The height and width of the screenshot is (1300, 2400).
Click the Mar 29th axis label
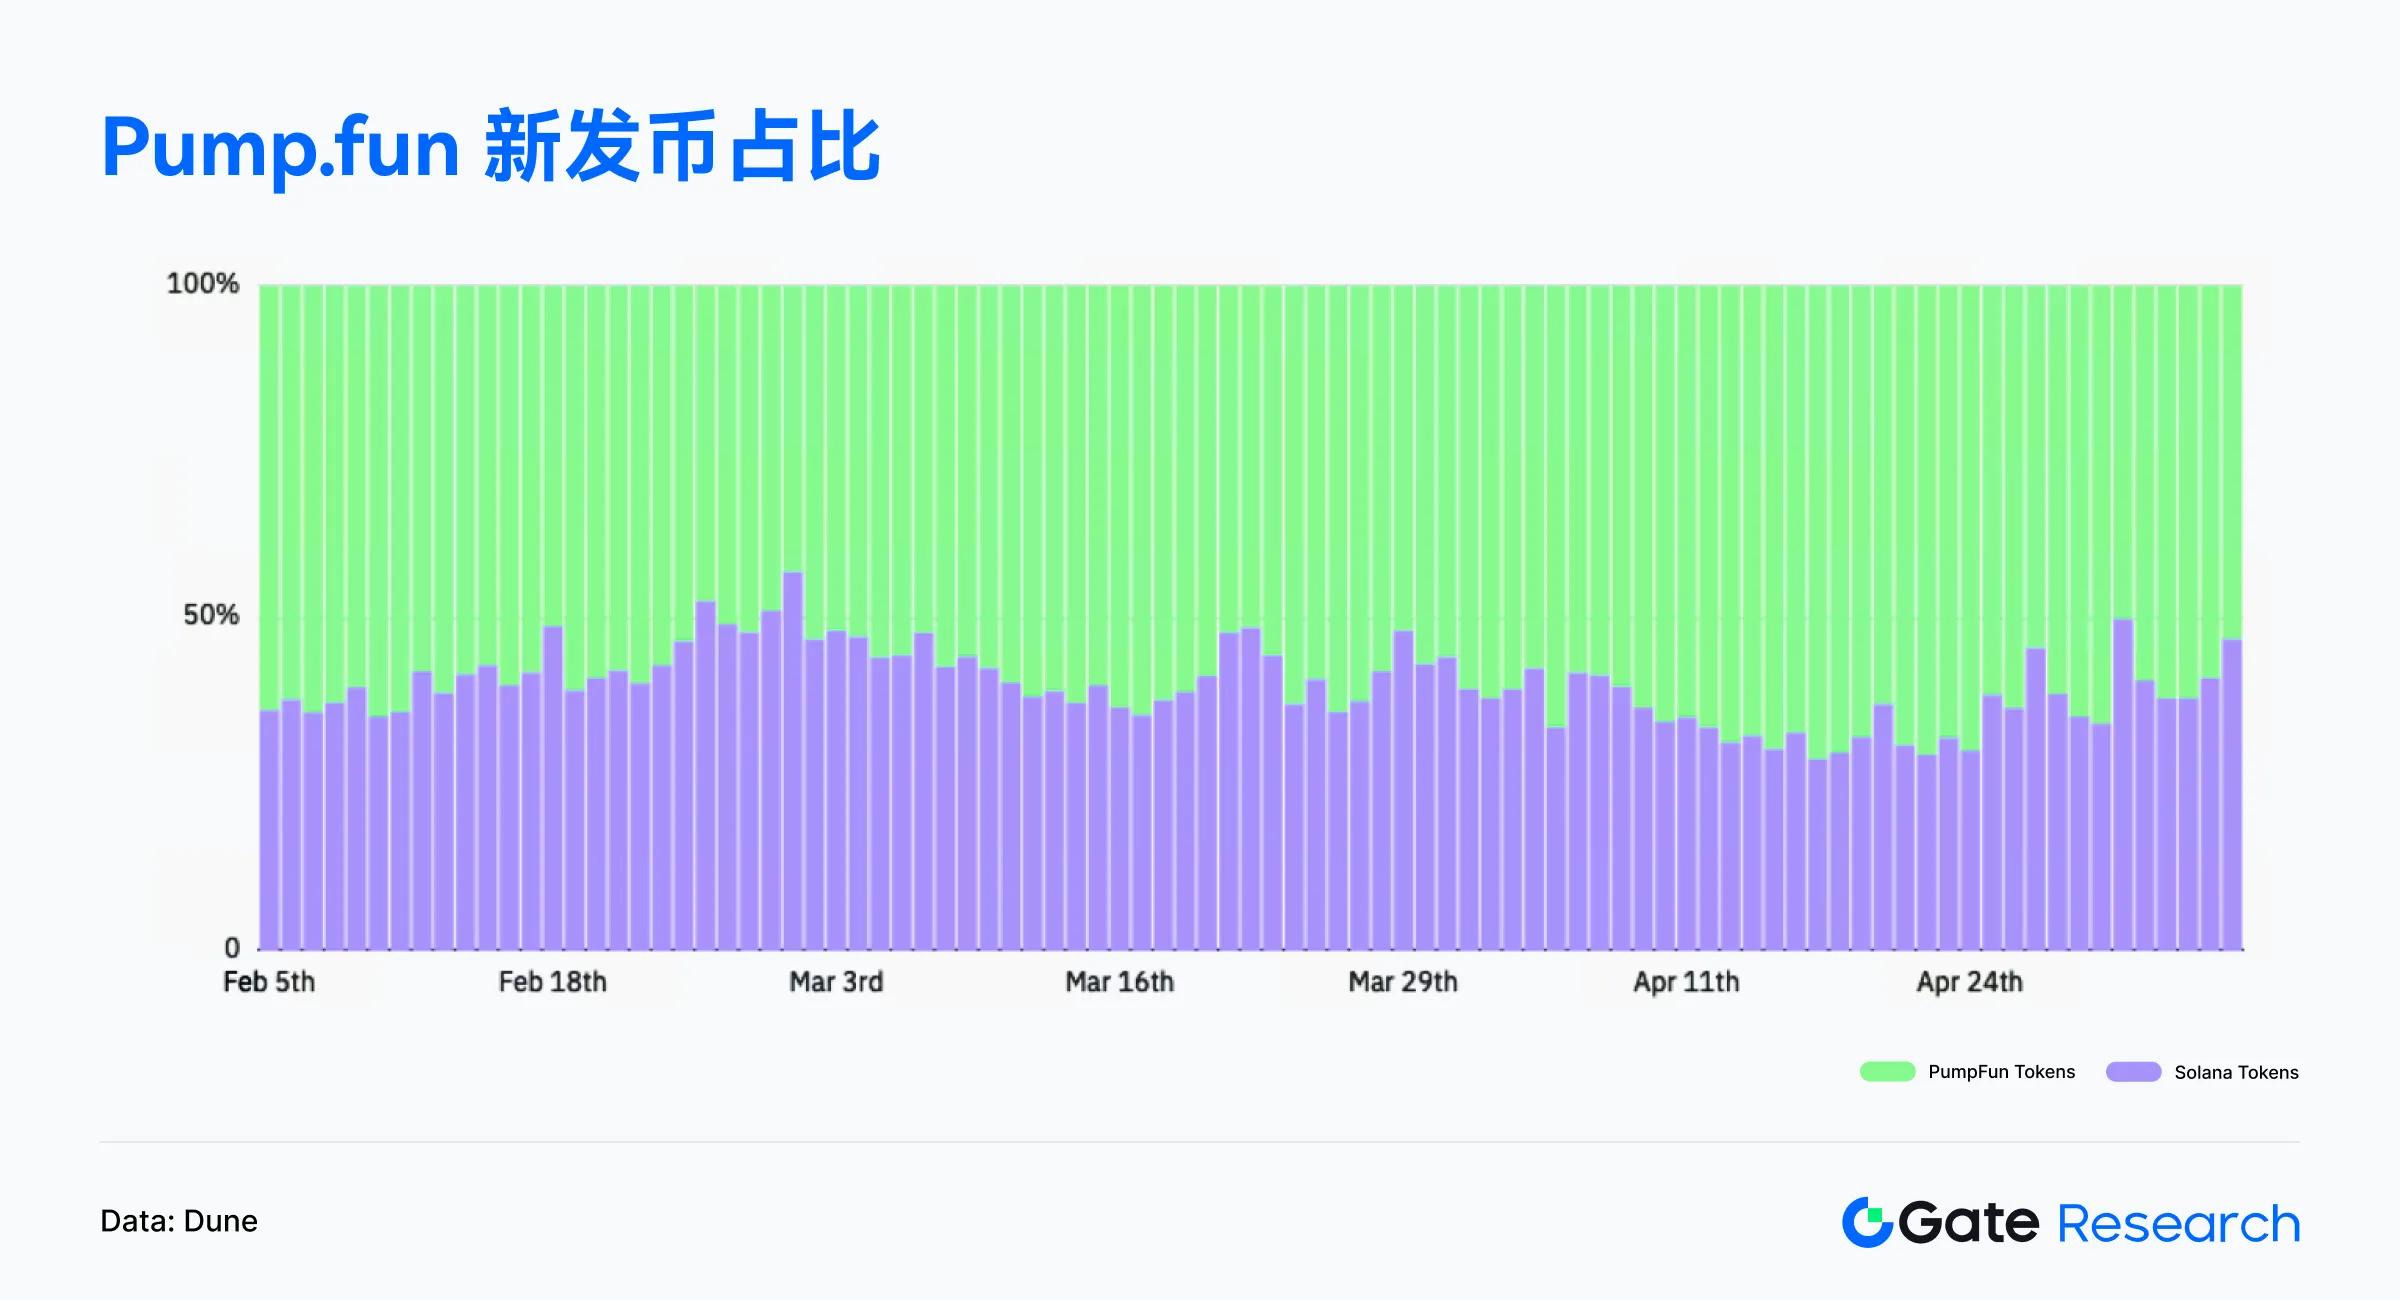1403,982
